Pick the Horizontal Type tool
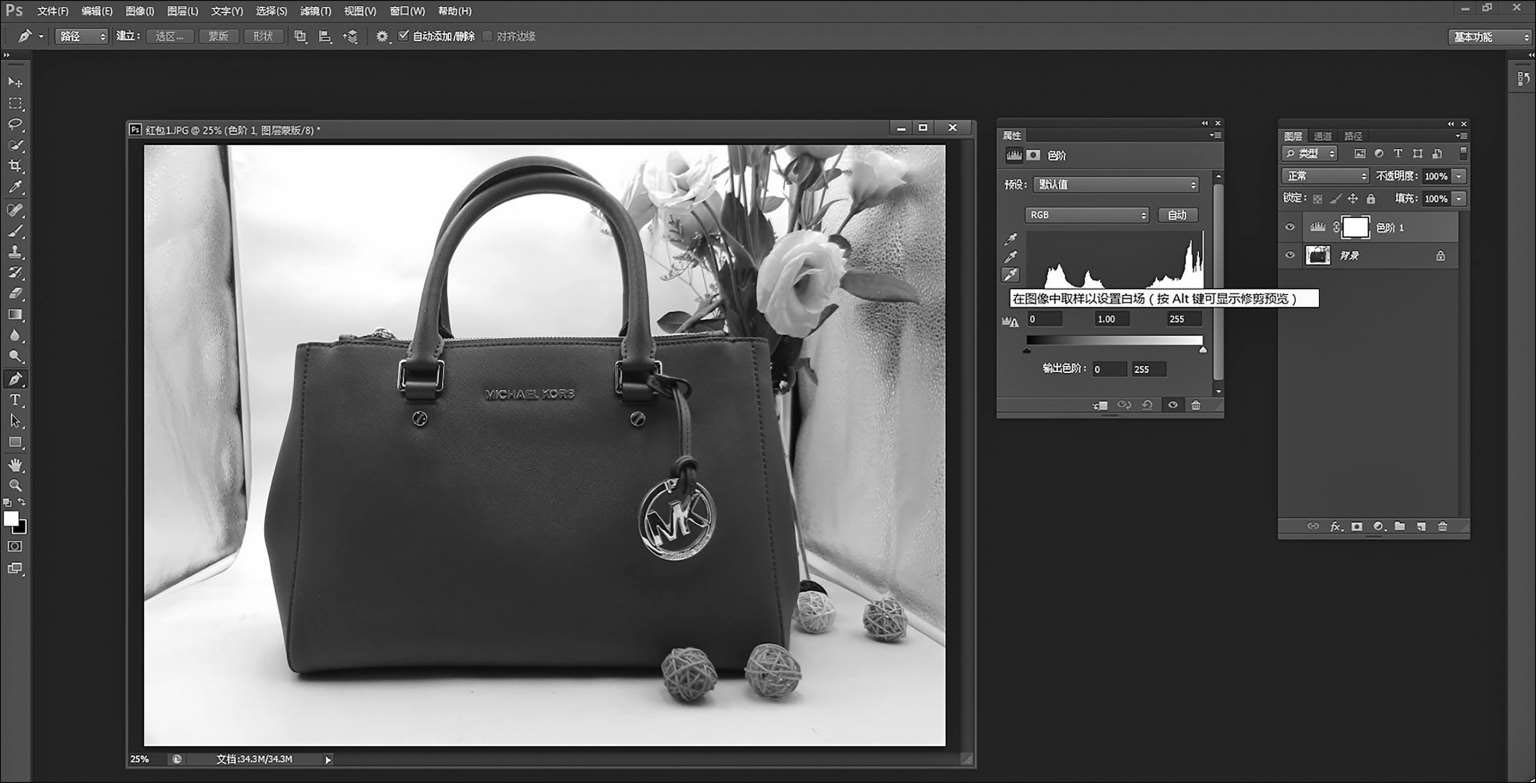 (x=15, y=400)
